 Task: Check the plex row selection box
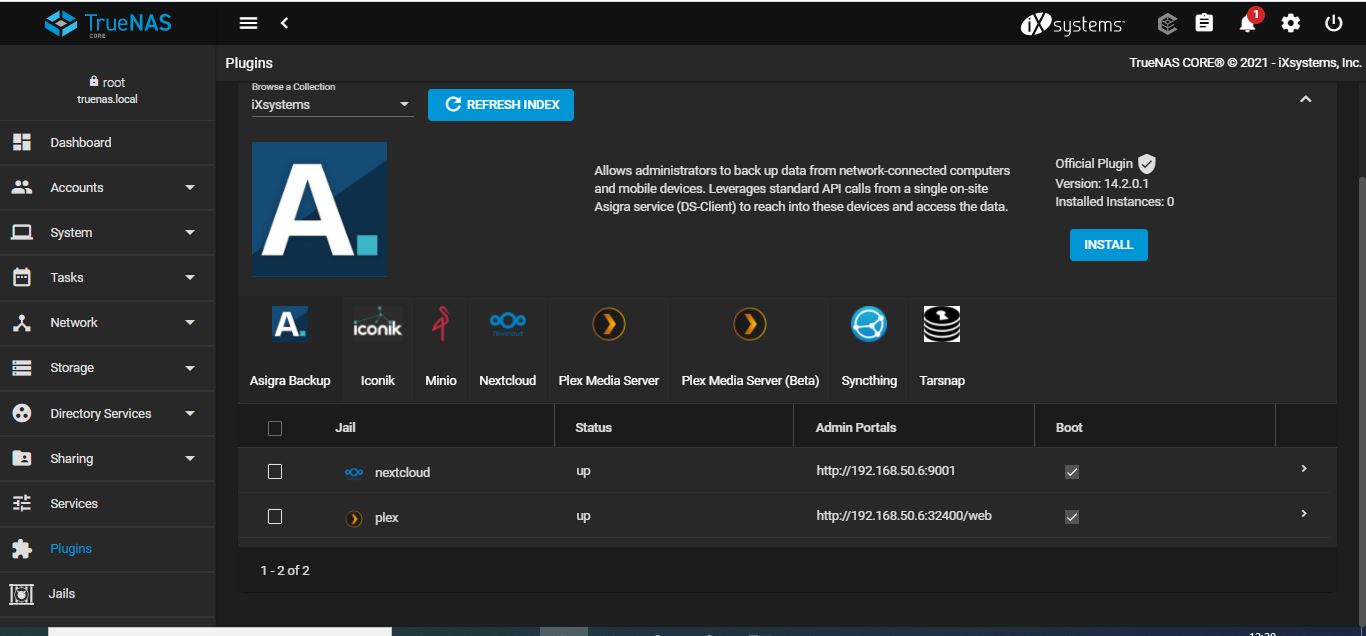coord(275,517)
